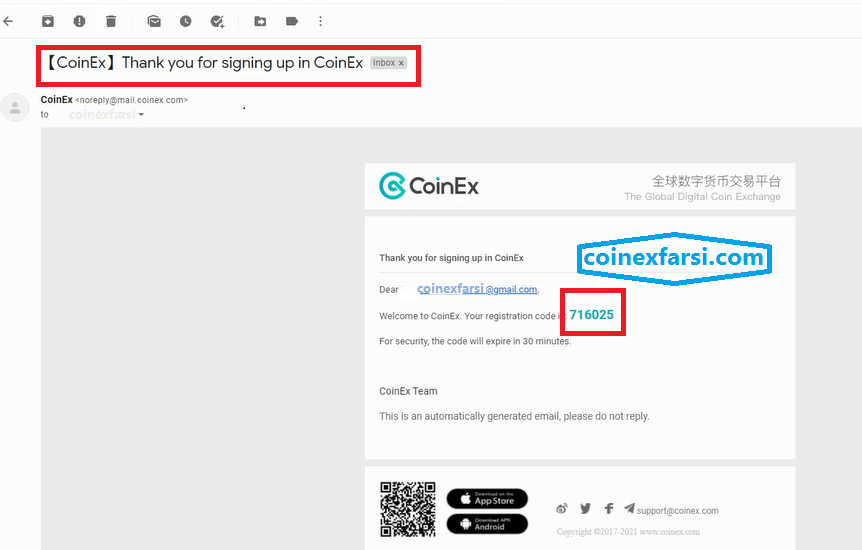Open the More options three-dot menu

[x=320, y=21]
